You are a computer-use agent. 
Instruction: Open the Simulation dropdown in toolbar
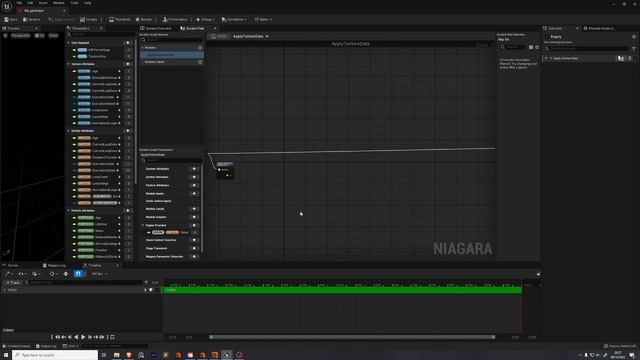[234, 20]
